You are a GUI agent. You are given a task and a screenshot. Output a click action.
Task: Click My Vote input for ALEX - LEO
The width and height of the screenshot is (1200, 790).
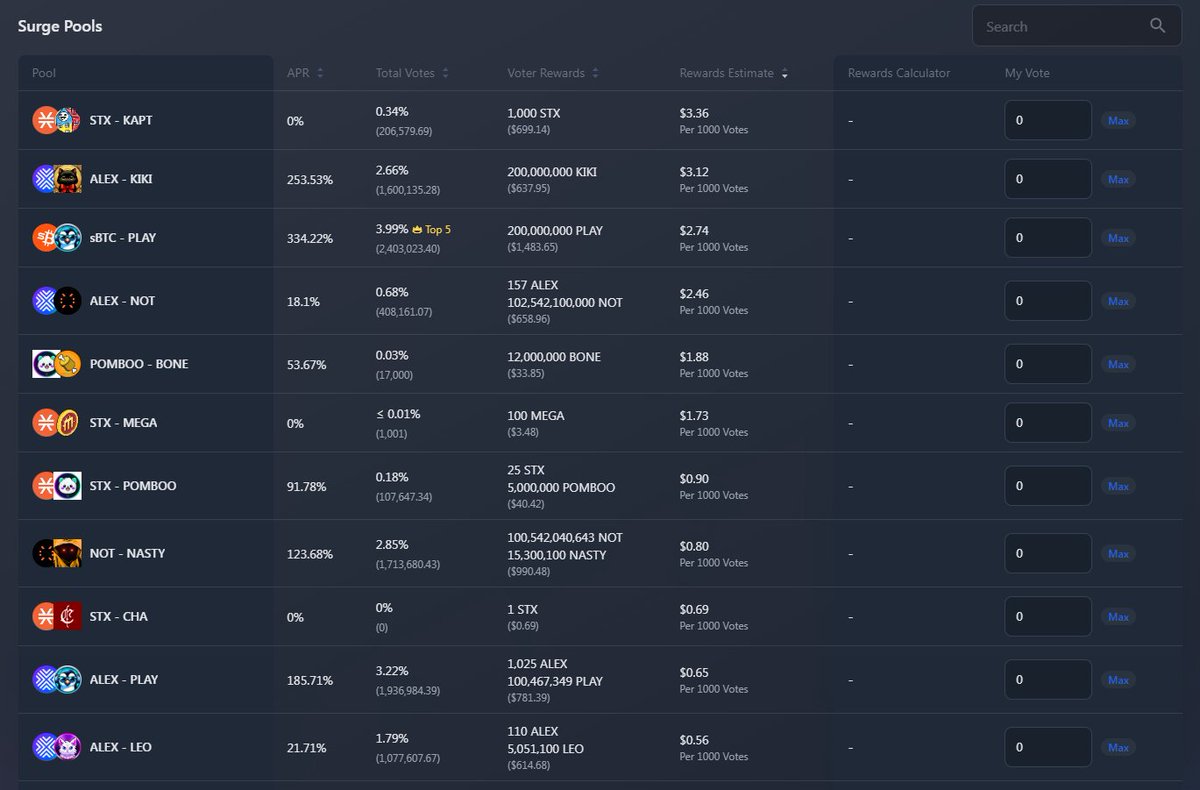[x=1048, y=747]
